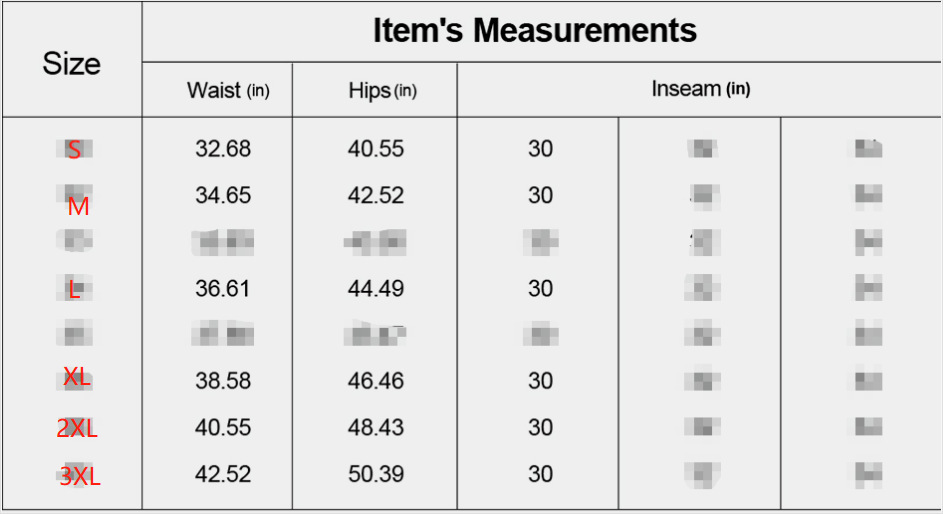Click the Size column header
The image size is (943, 514).
point(71,64)
